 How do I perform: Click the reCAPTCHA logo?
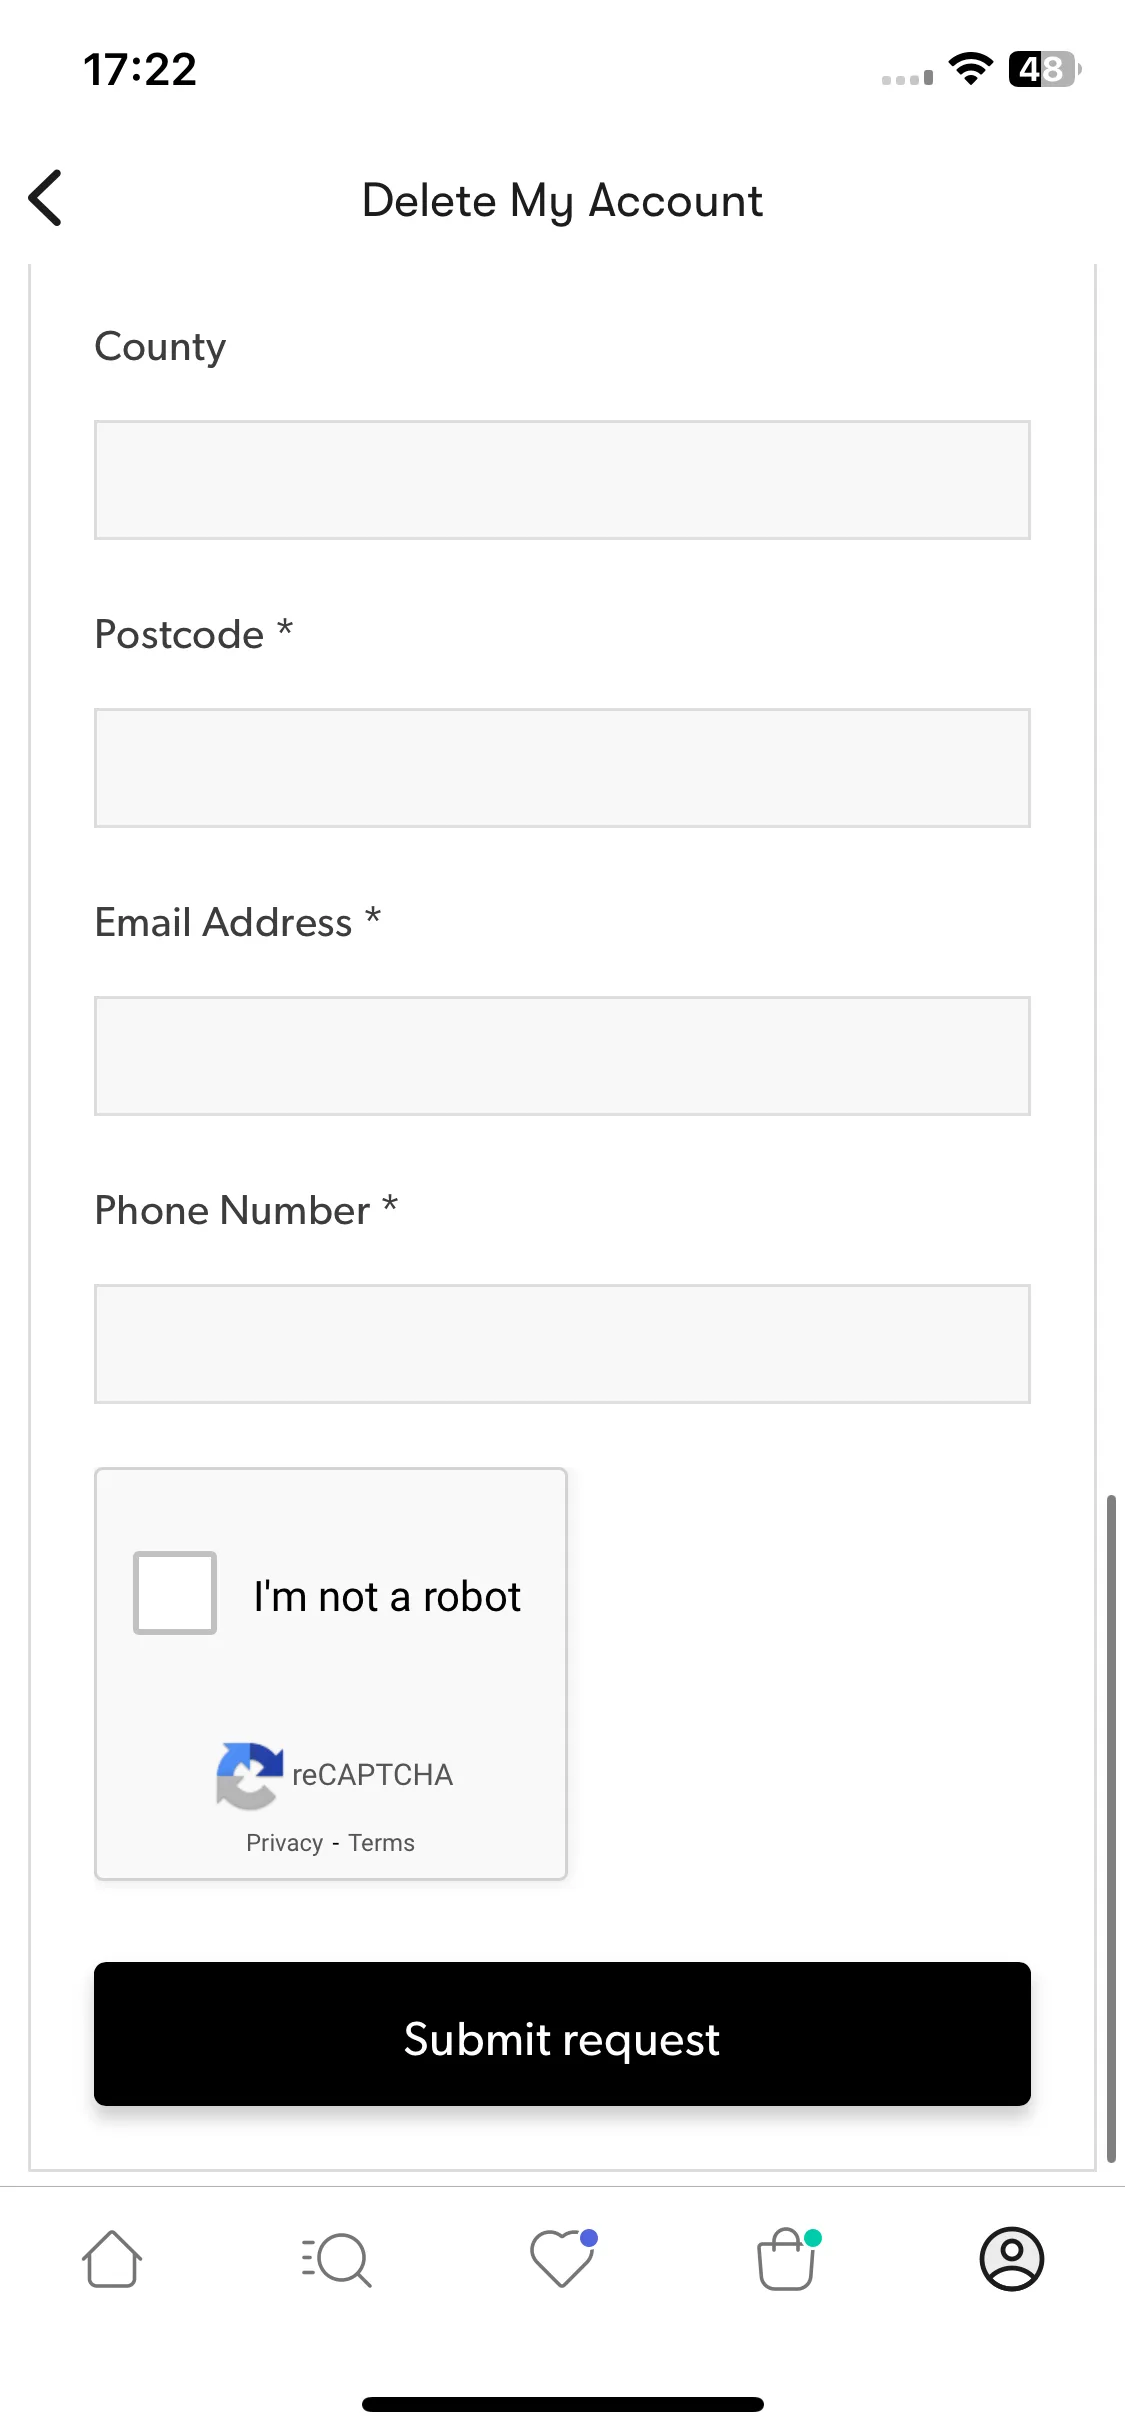pos(249,1776)
